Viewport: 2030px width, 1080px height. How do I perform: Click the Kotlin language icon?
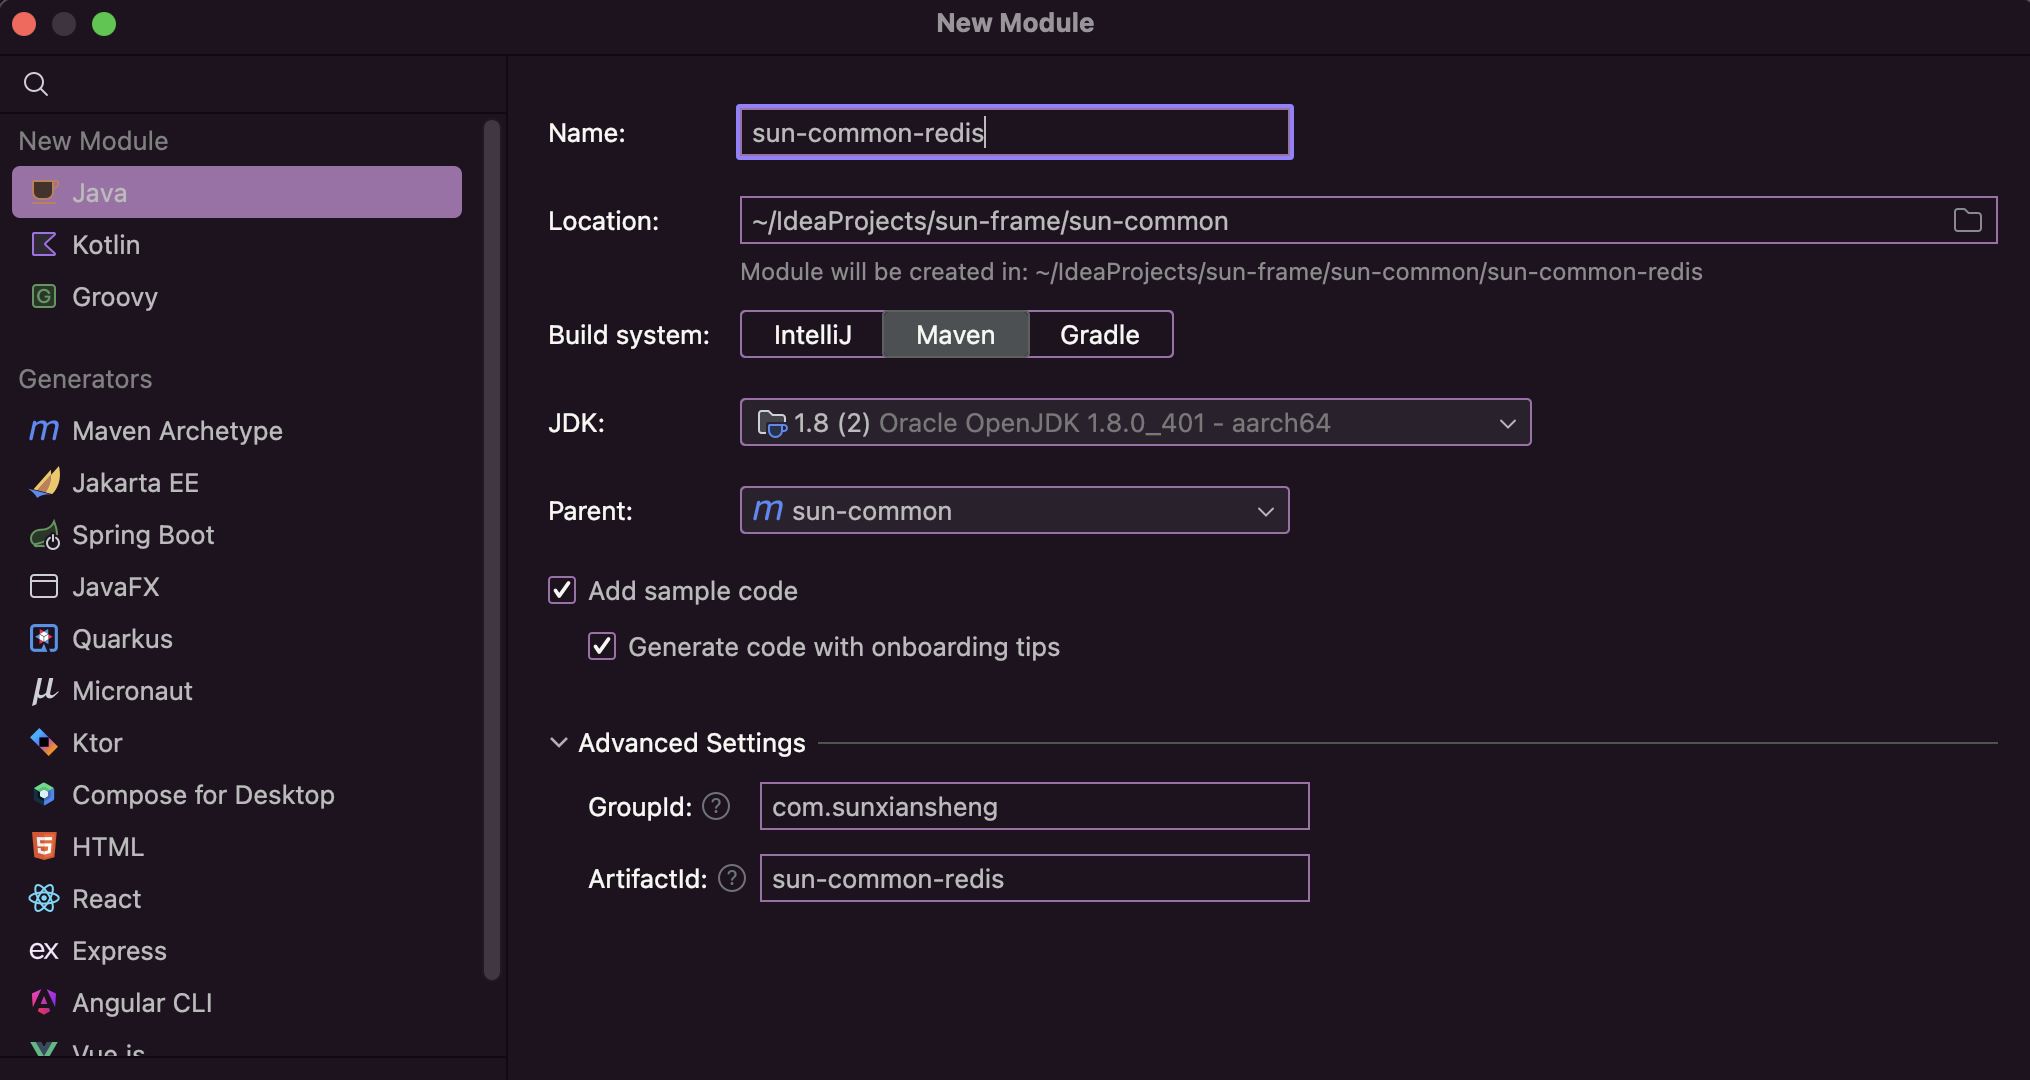(x=44, y=245)
